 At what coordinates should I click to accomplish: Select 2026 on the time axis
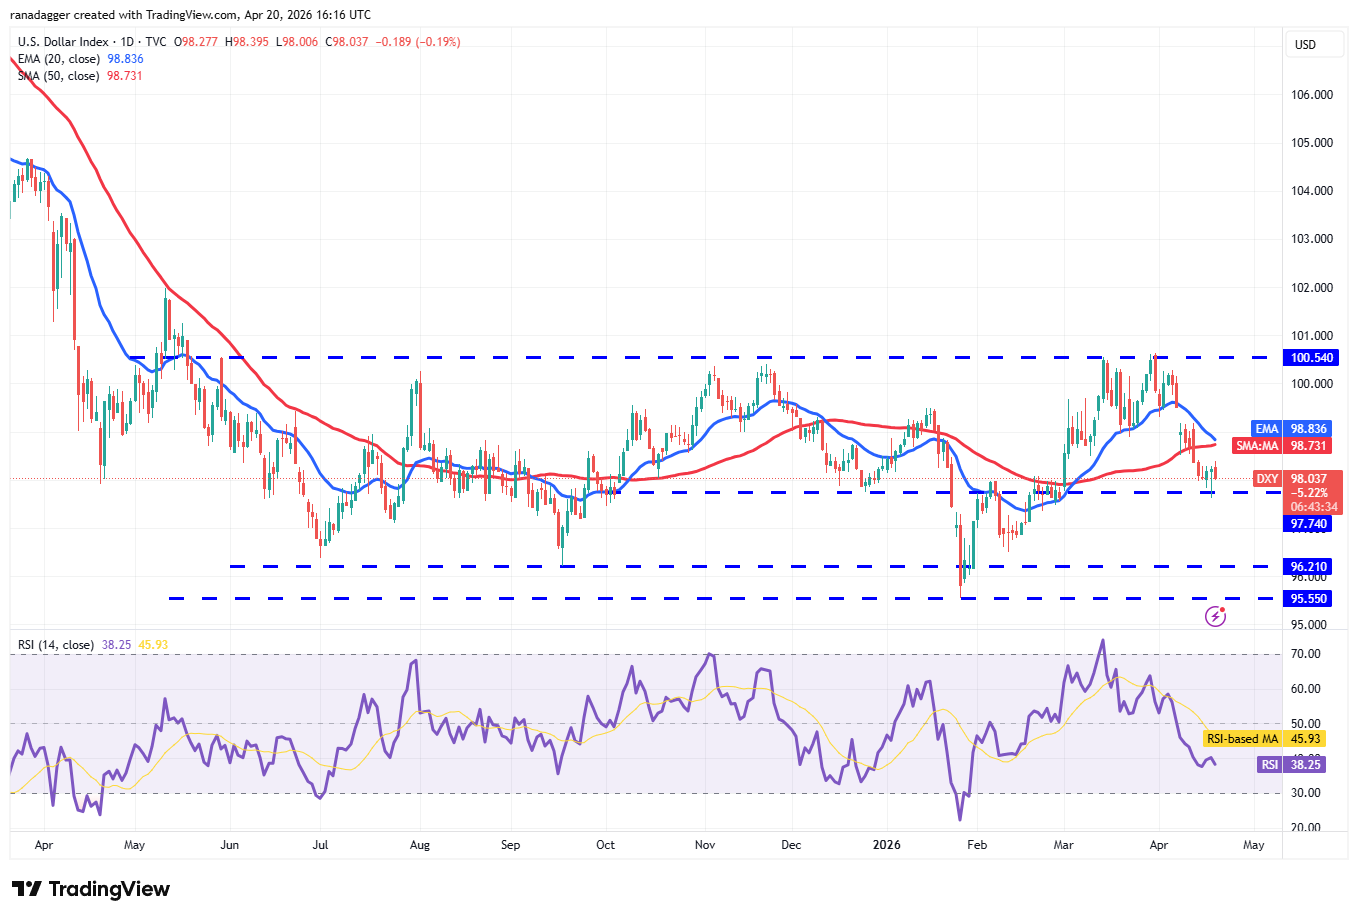coord(886,845)
